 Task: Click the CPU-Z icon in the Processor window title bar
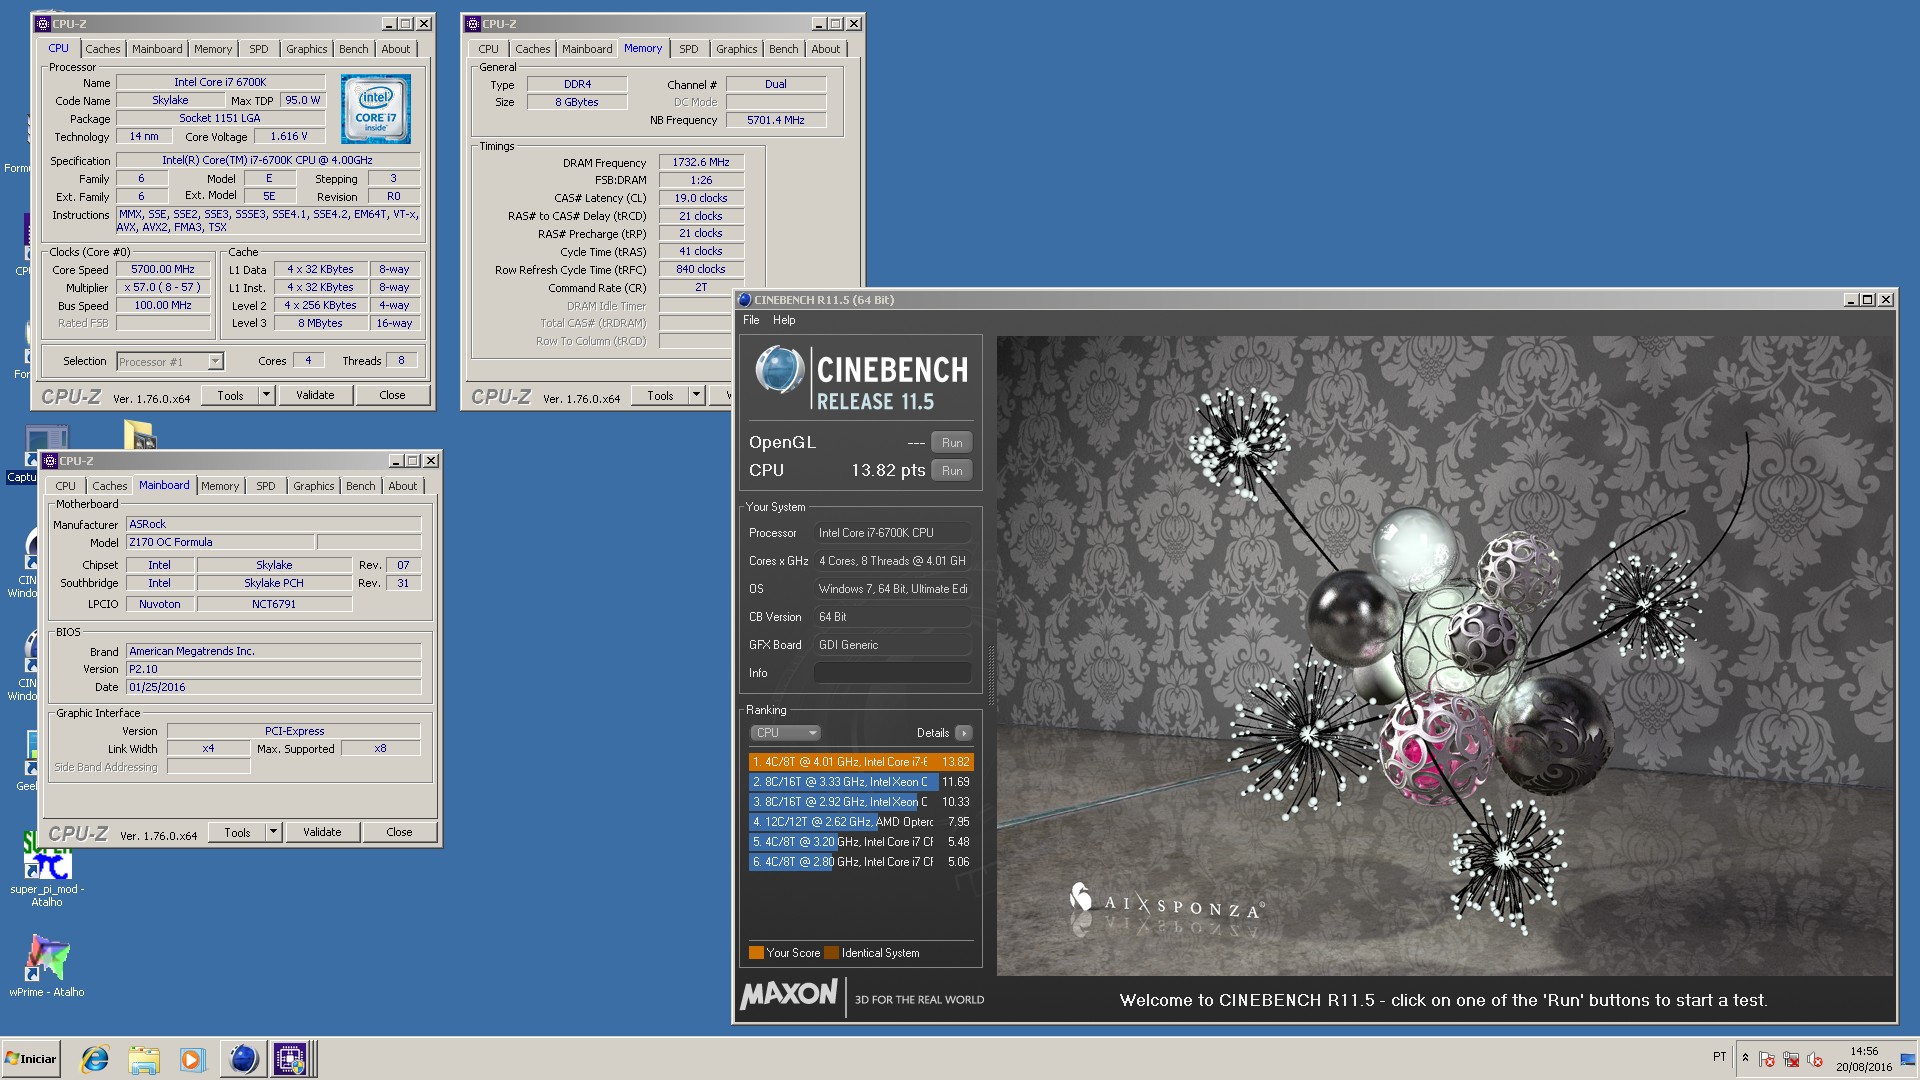coord(43,24)
